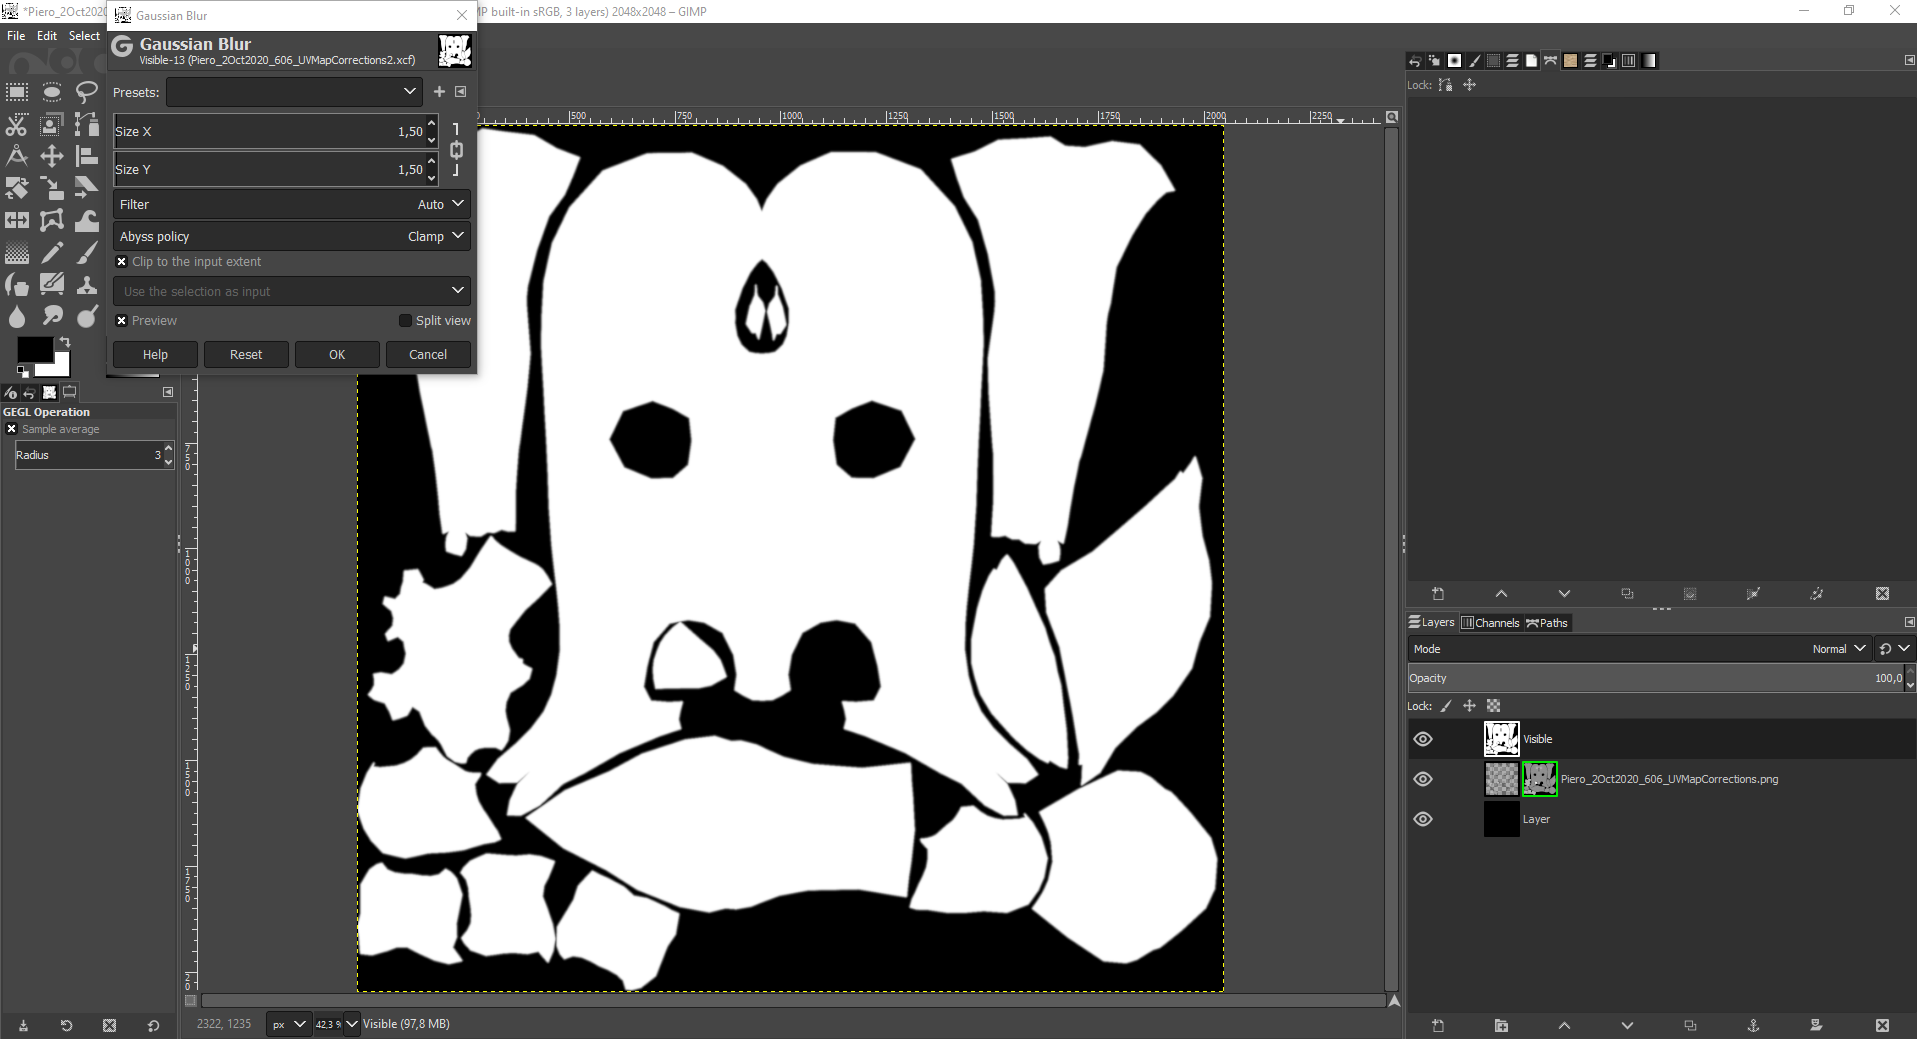The image size is (1917, 1039).
Task: Select the Rectangle Select tool
Action: click(17, 93)
